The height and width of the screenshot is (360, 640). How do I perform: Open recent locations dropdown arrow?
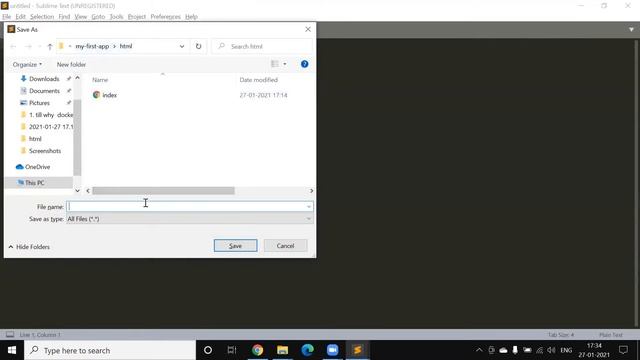coord(40,47)
